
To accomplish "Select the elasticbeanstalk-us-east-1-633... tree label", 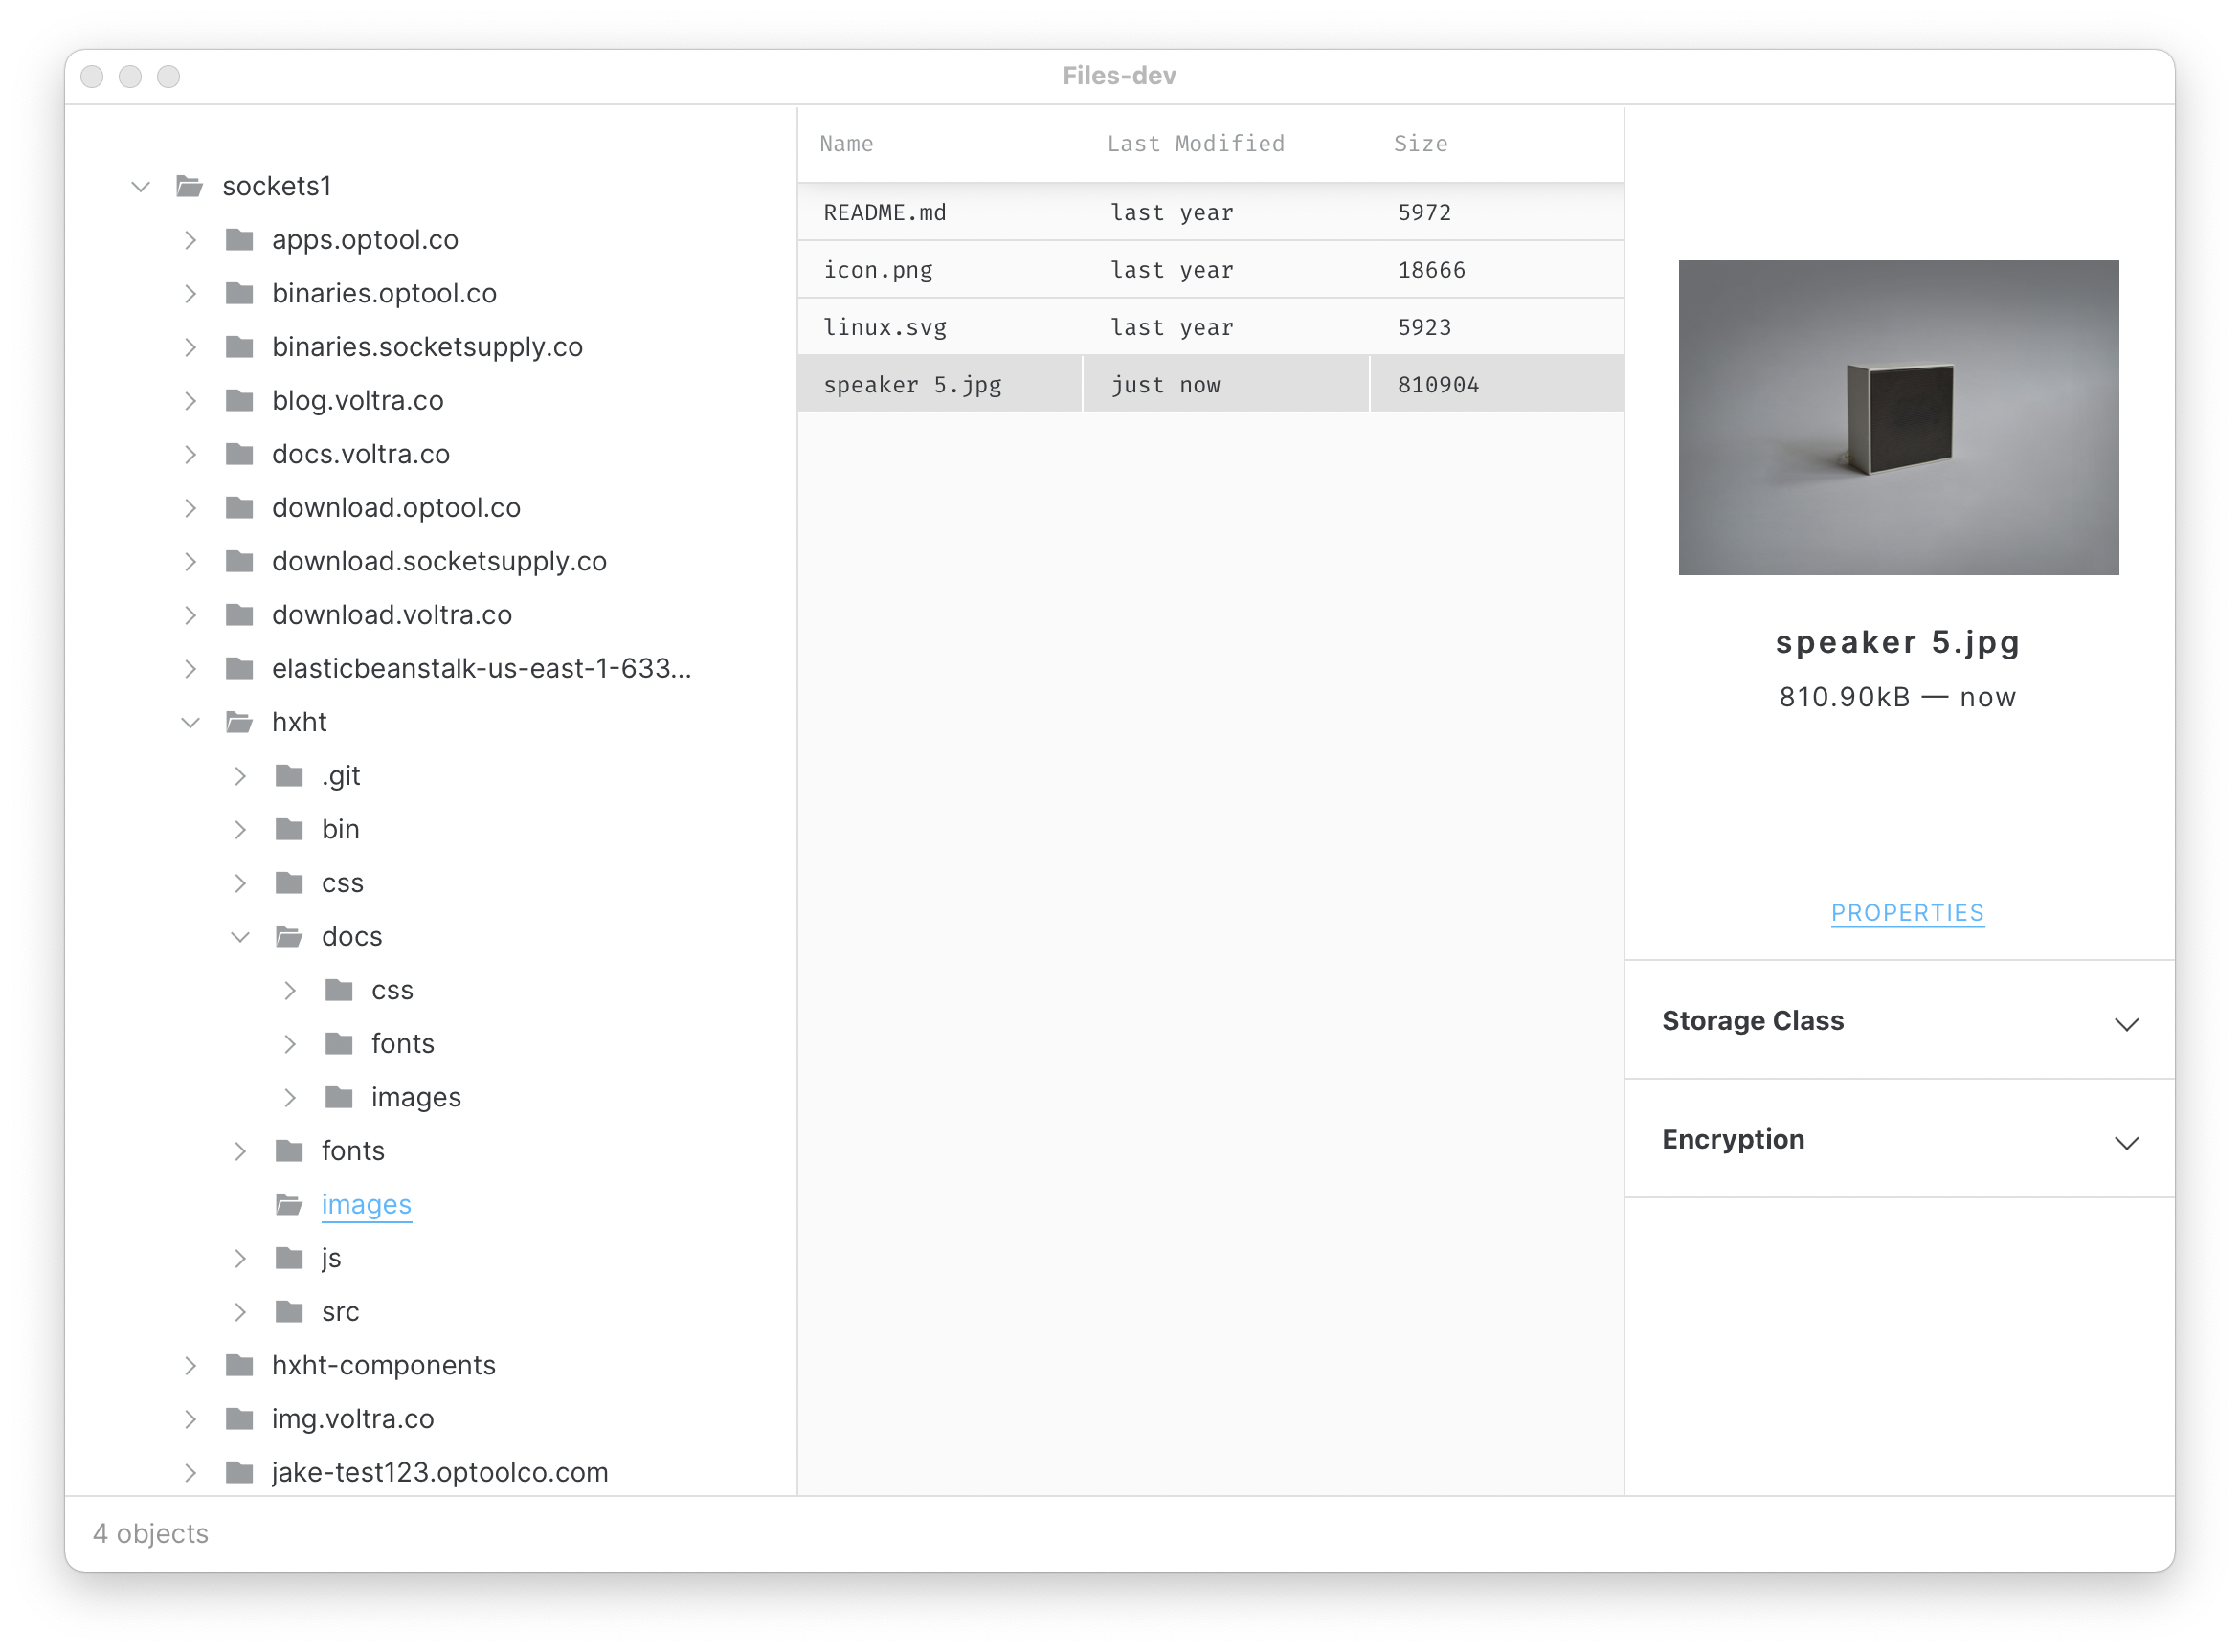I will pyautogui.click(x=482, y=669).
